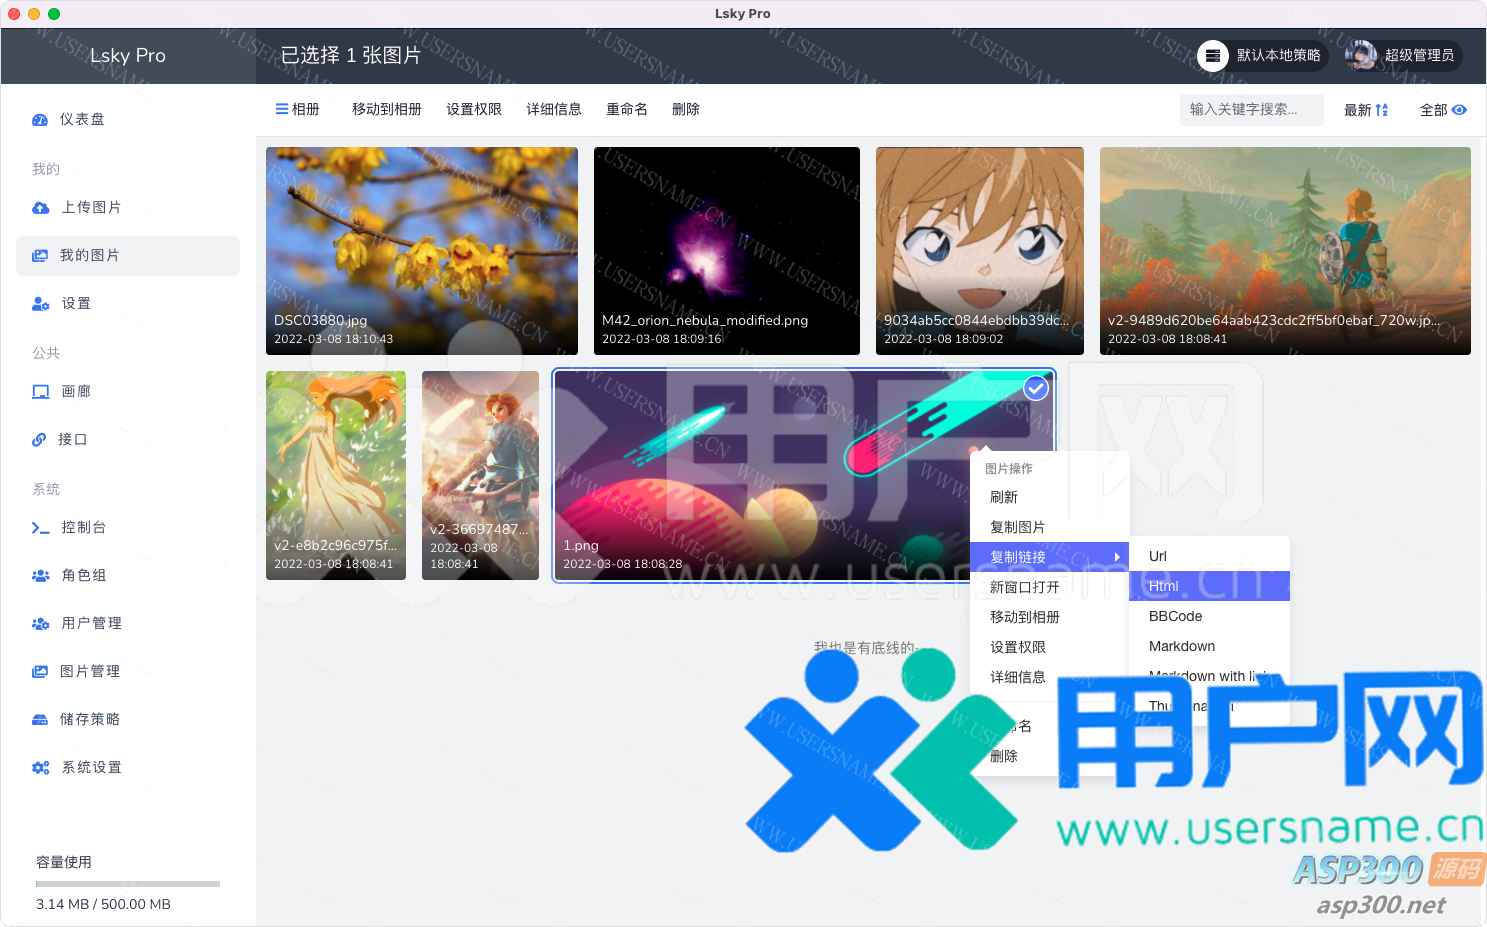This screenshot has height=927, width=1487.
Task: Open the 接口 link icon
Action: click(39, 440)
